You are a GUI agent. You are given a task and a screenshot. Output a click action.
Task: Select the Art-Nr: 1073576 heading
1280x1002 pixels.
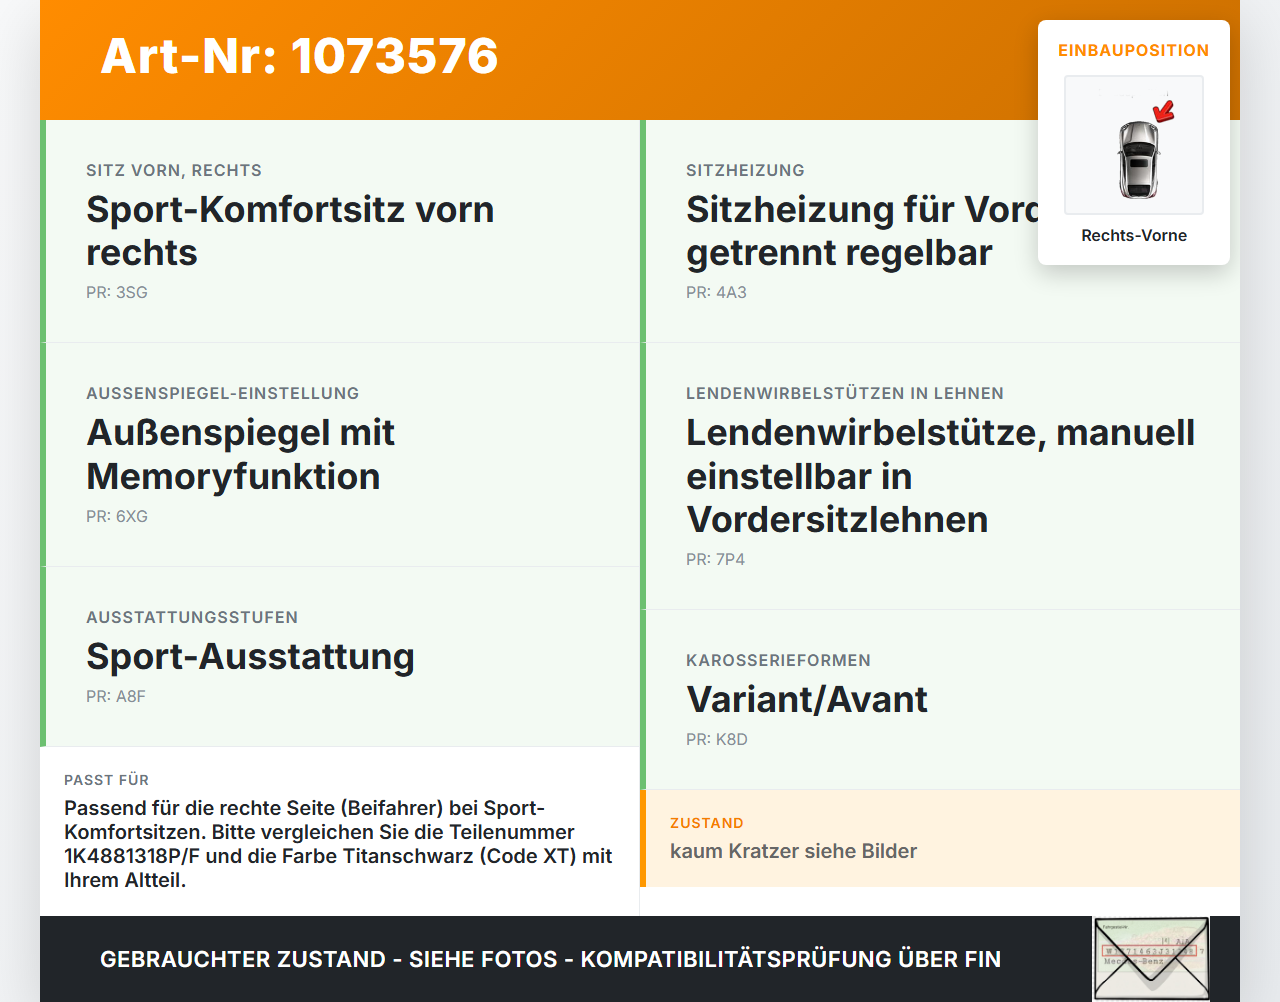coord(299,56)
